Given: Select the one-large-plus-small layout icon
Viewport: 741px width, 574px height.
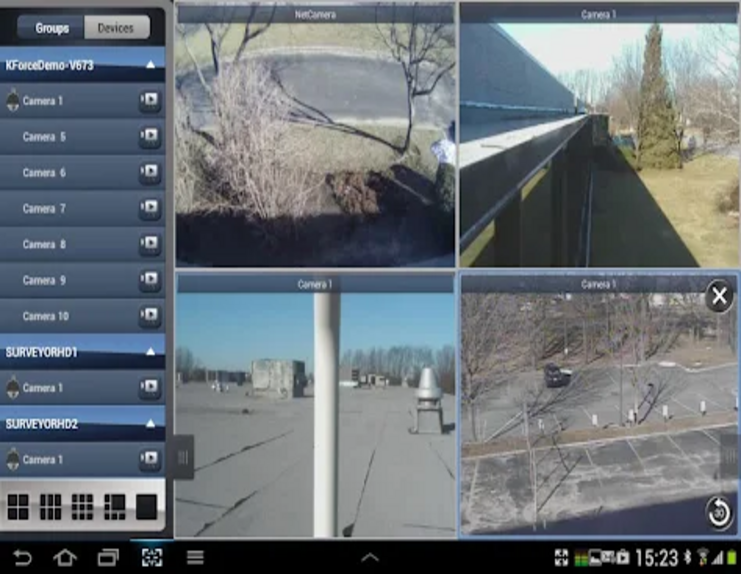Looking at the screenshot, I should (114, 507).
